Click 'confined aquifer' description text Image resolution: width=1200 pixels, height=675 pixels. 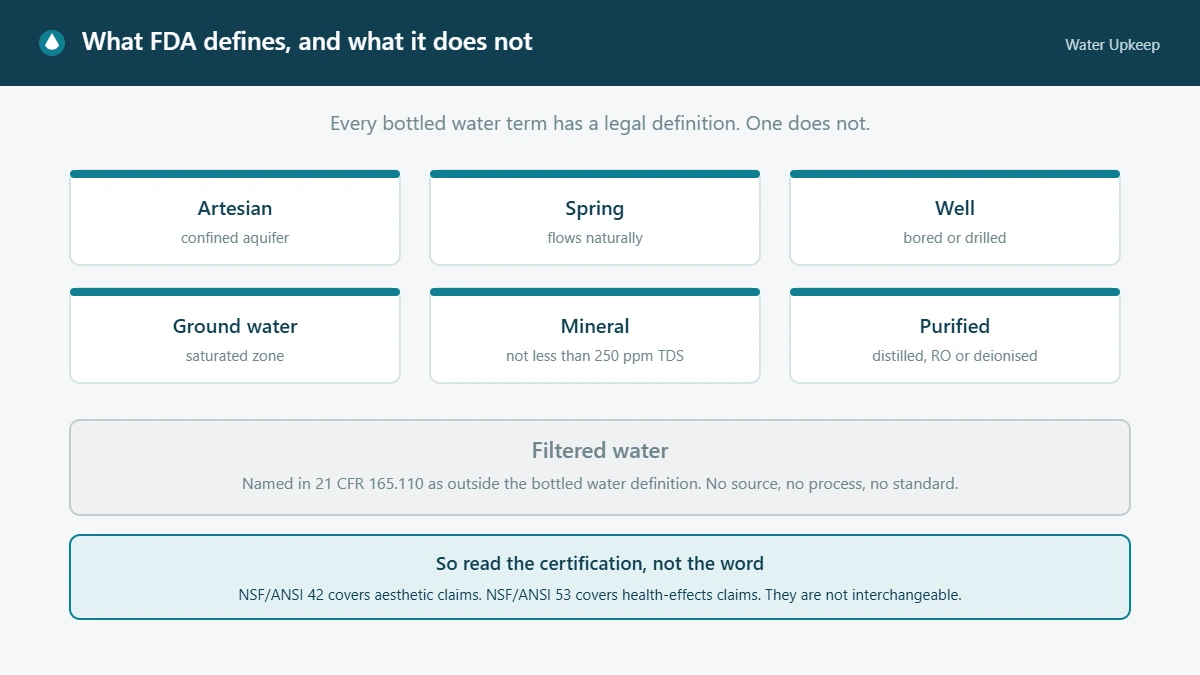[x=235, y=238]
